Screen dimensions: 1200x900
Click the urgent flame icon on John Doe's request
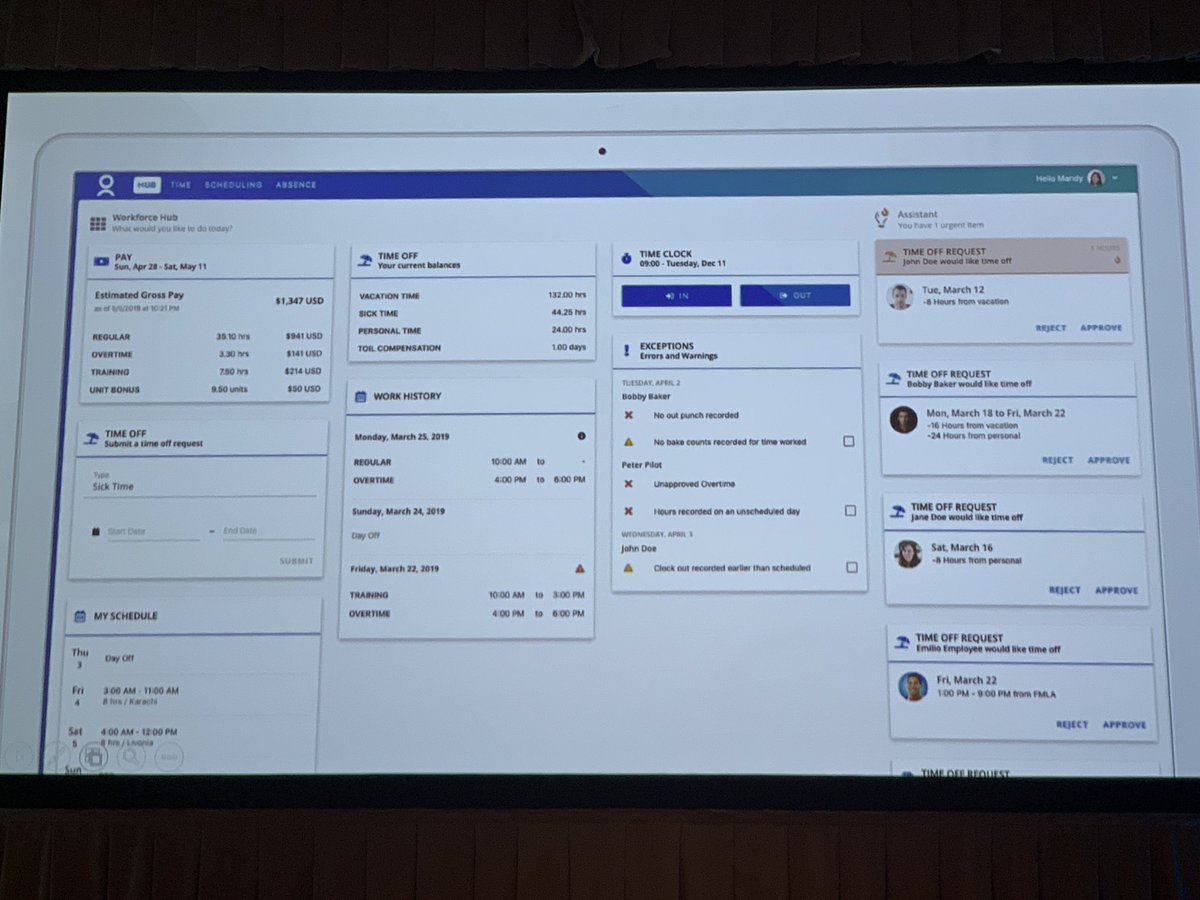[1117, 260]
